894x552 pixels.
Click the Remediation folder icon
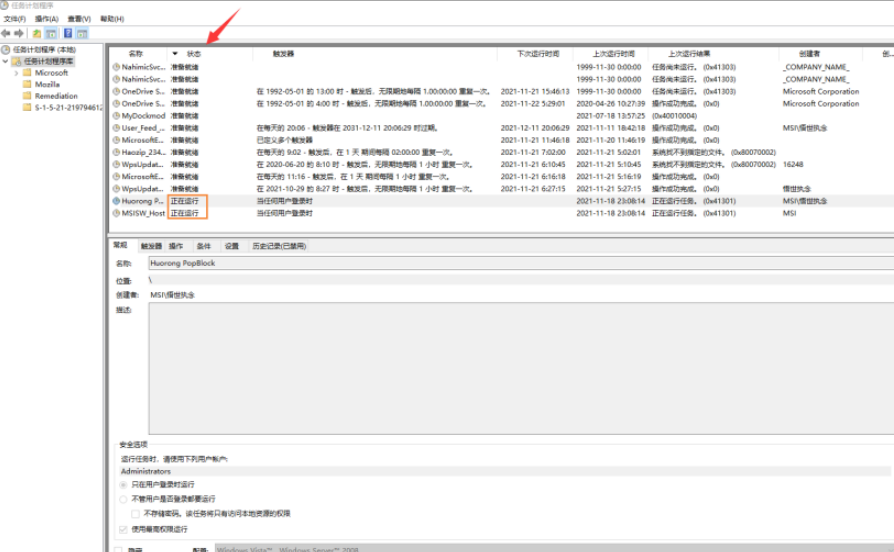coord(27,96)
